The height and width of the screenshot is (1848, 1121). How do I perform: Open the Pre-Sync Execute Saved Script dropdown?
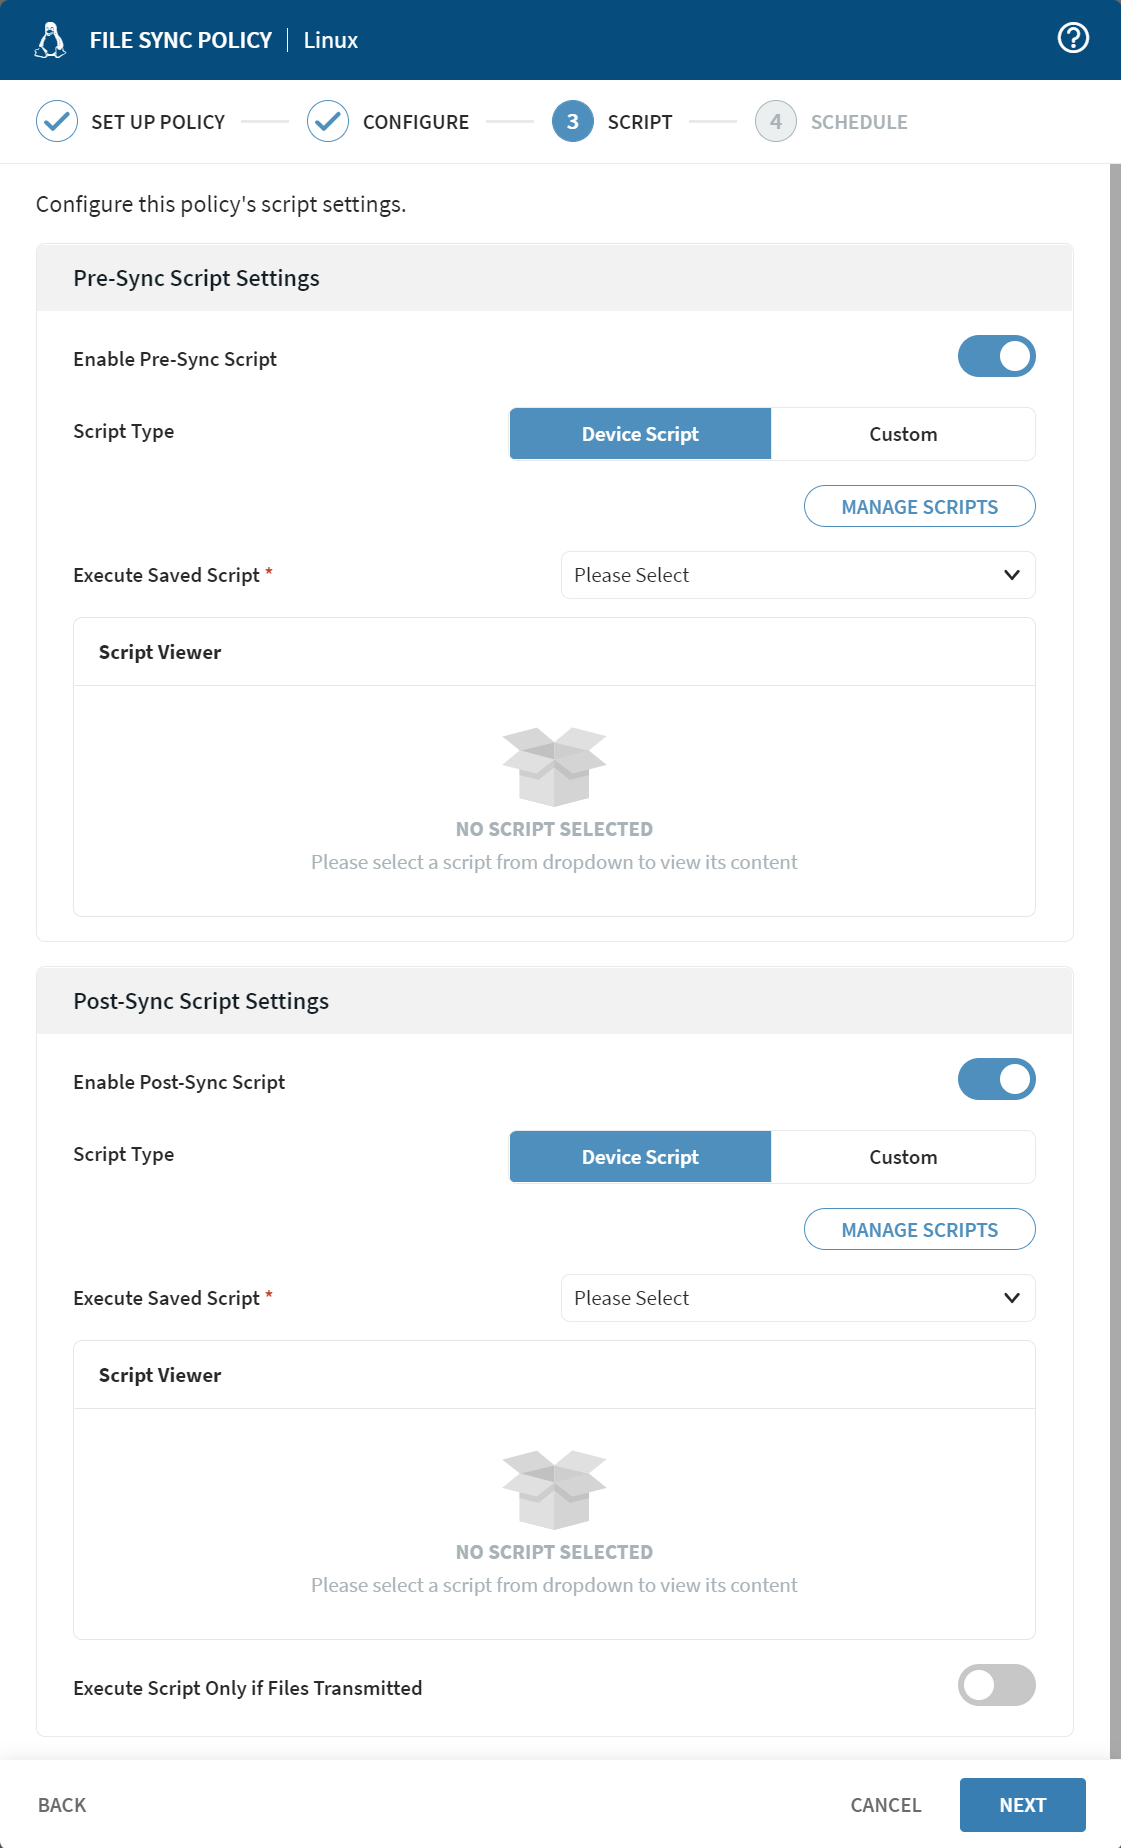(x=798, y=575)
